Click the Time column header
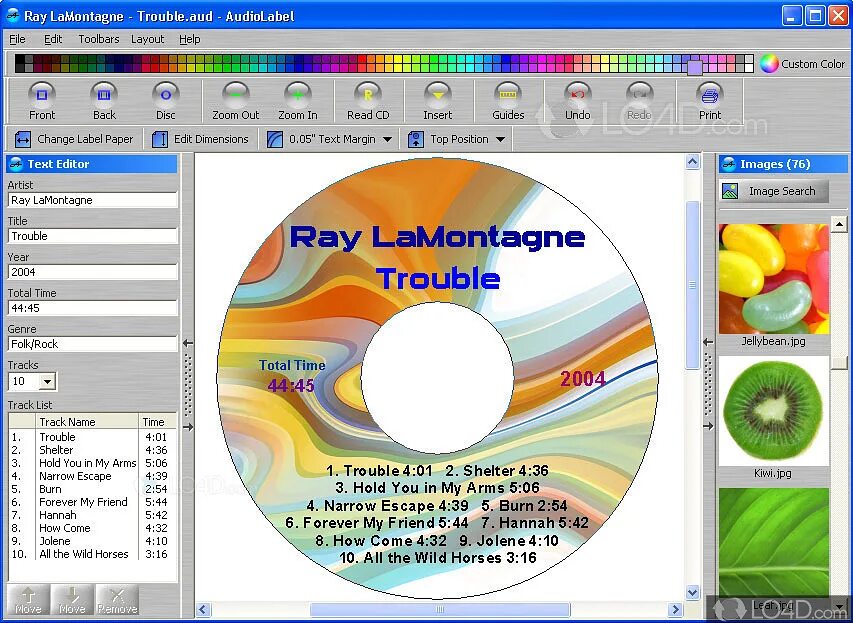853x623 pixels. (x=158, y=422)
